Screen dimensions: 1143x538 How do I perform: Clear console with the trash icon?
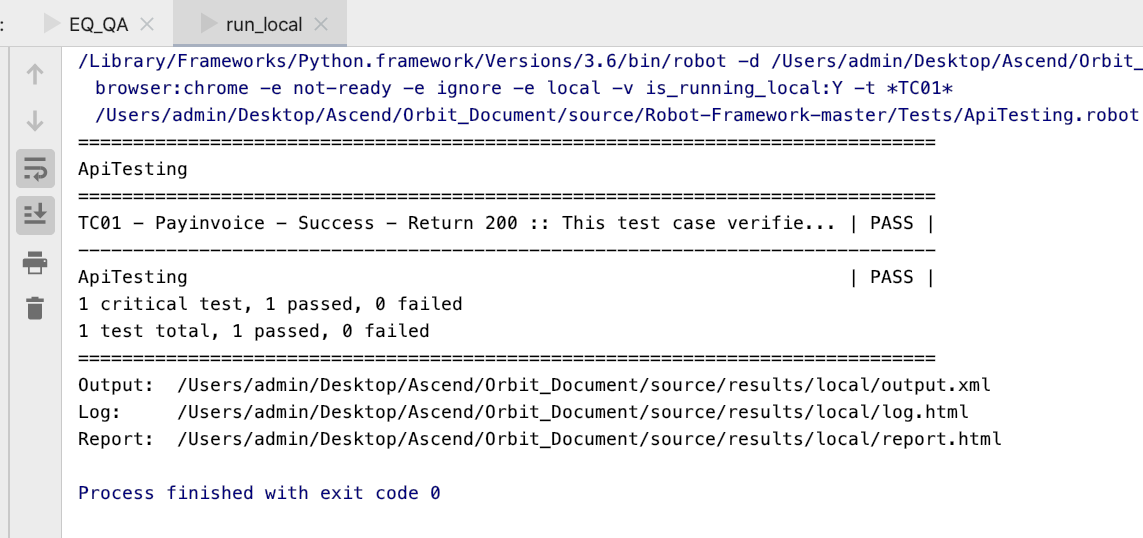pyautogui.click(x=35, y=308)
